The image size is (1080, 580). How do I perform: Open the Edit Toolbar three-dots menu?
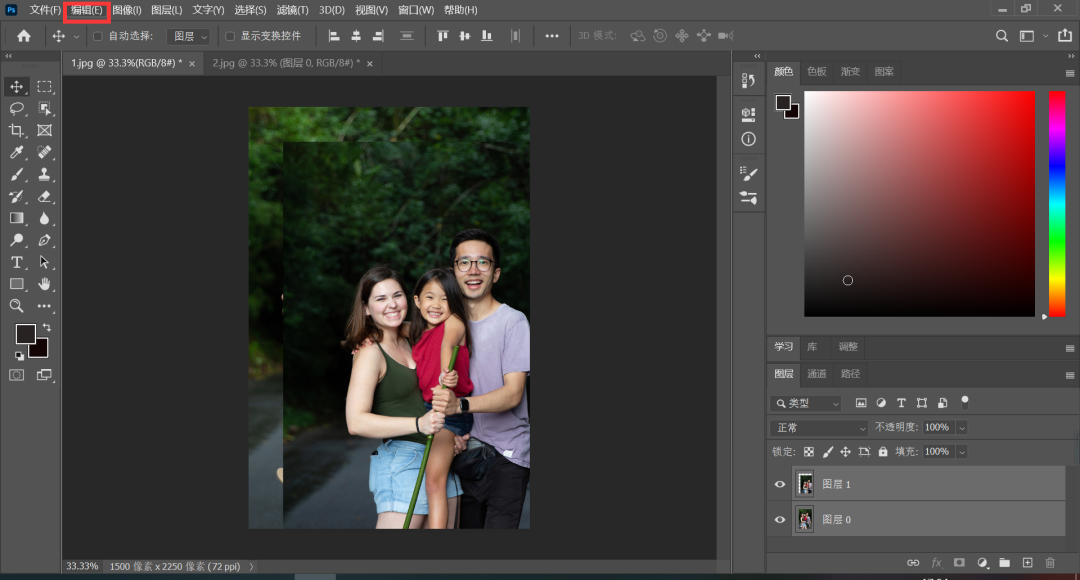coord(45,306)
